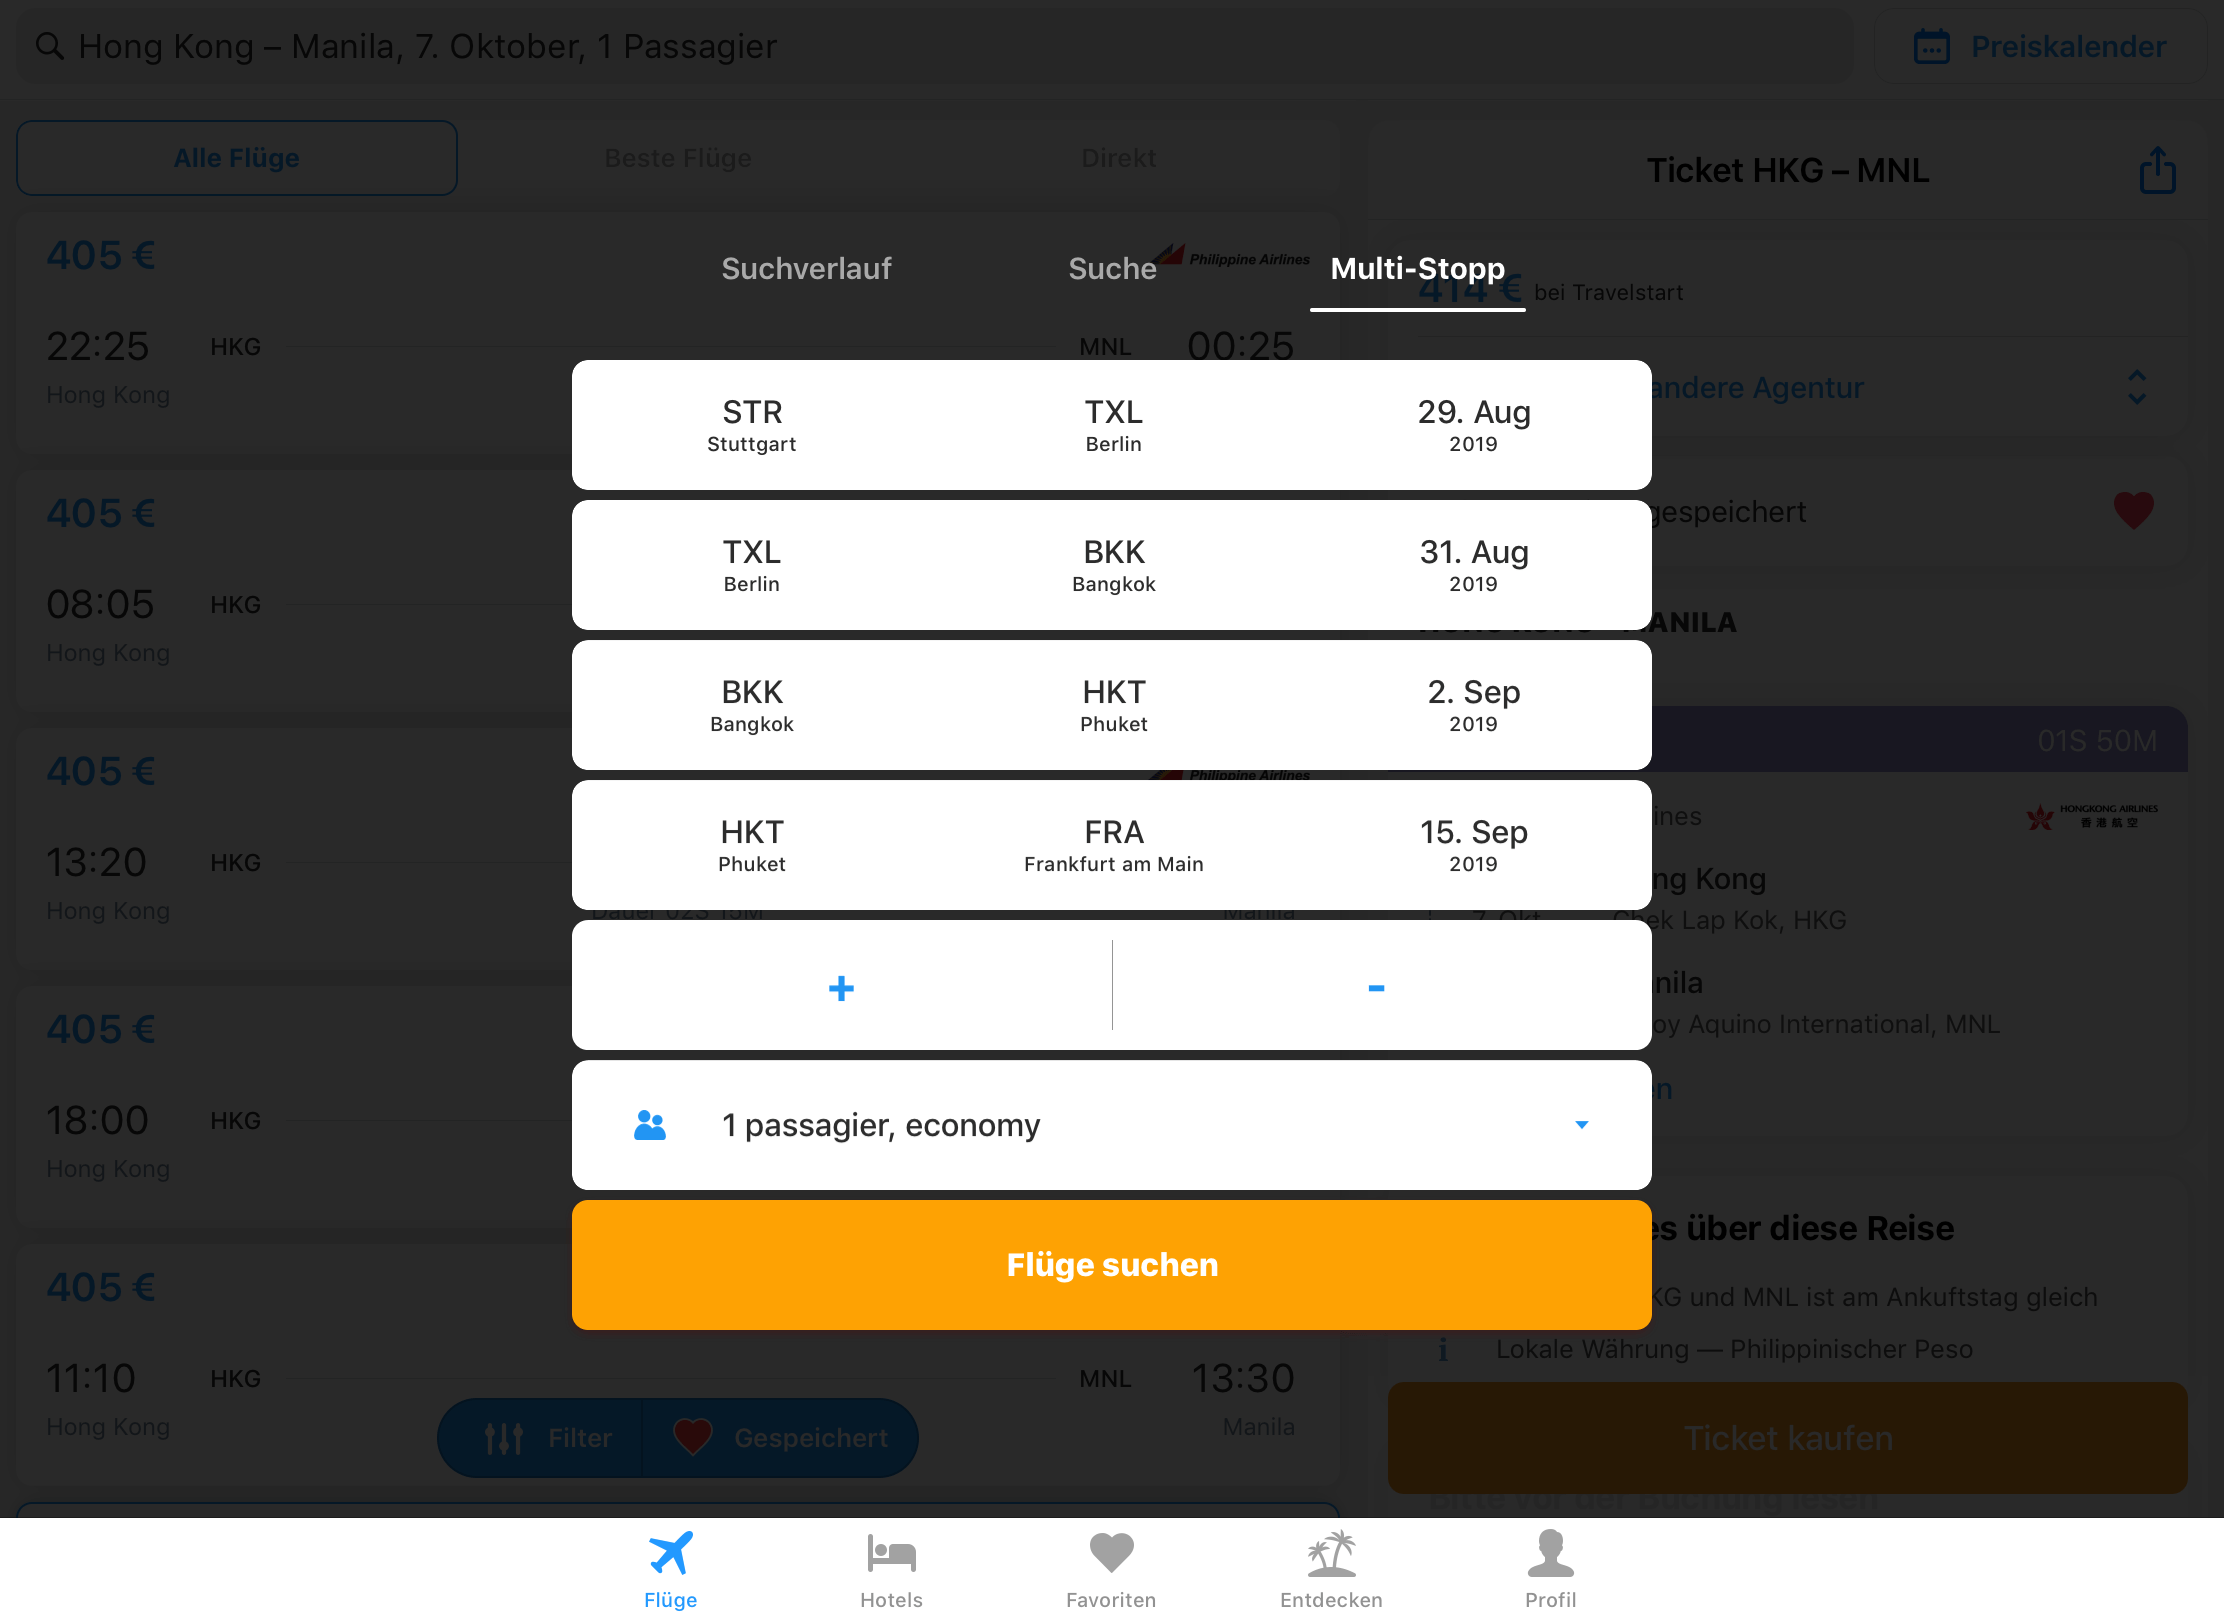
Task: Open the 1 passagier, economy selector
Action: tap(1111, 1125)
